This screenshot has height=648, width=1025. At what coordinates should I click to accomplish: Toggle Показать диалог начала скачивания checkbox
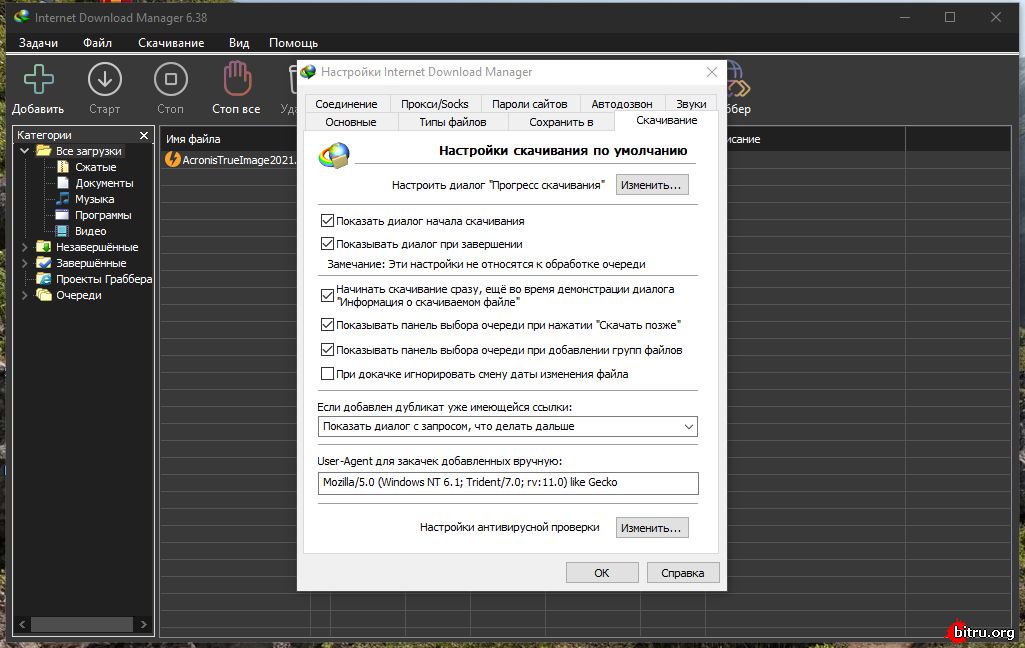pyautogui.click(x=328, y=221)
